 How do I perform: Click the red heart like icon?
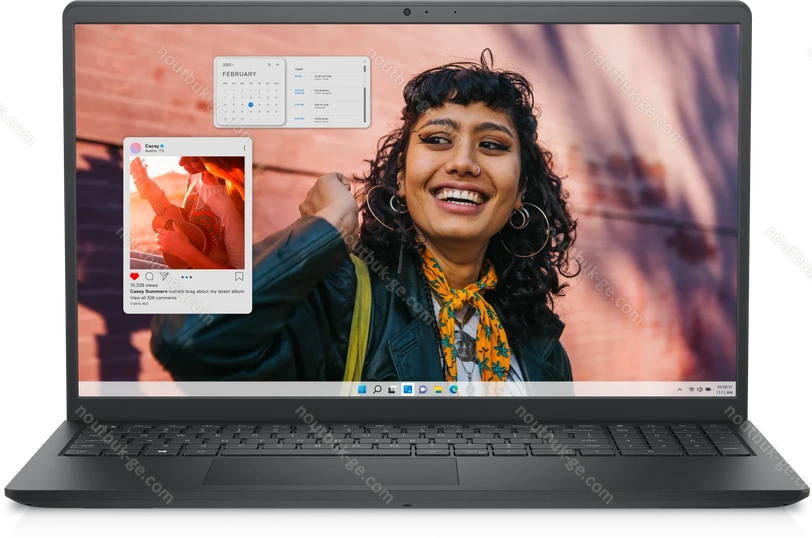[x=134, y=276]
